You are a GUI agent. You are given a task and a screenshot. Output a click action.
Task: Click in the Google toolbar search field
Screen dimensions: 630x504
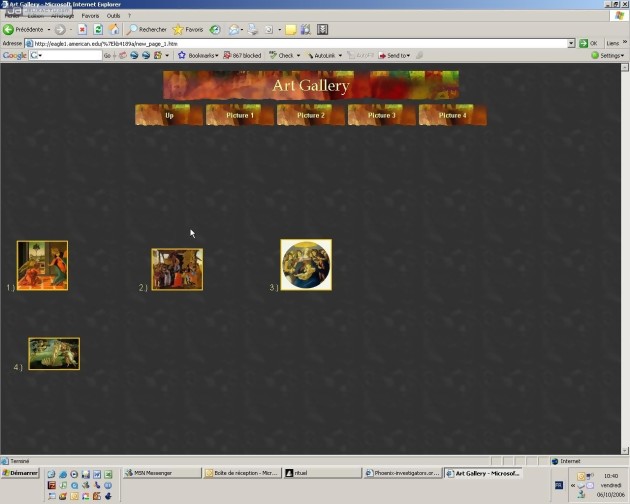coord(68,55)
